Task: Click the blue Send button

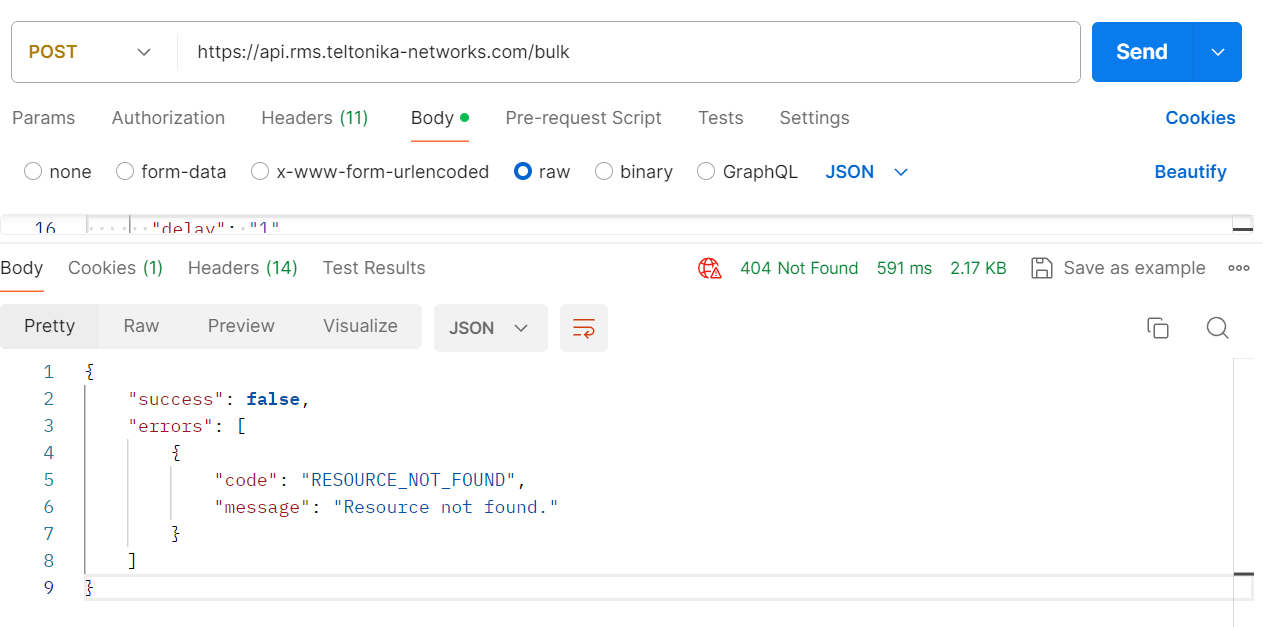Action: 1142,52
